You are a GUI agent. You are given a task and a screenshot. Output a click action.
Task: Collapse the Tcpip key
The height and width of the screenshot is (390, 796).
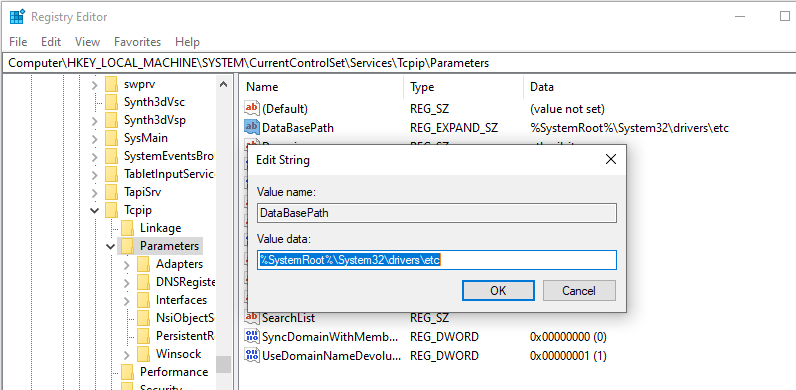coord(95,210)
